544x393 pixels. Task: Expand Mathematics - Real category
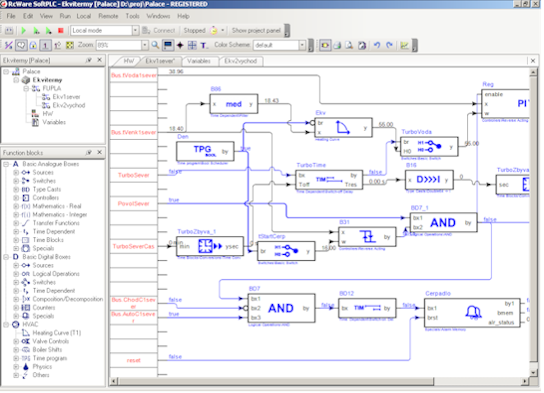(16, 206)
